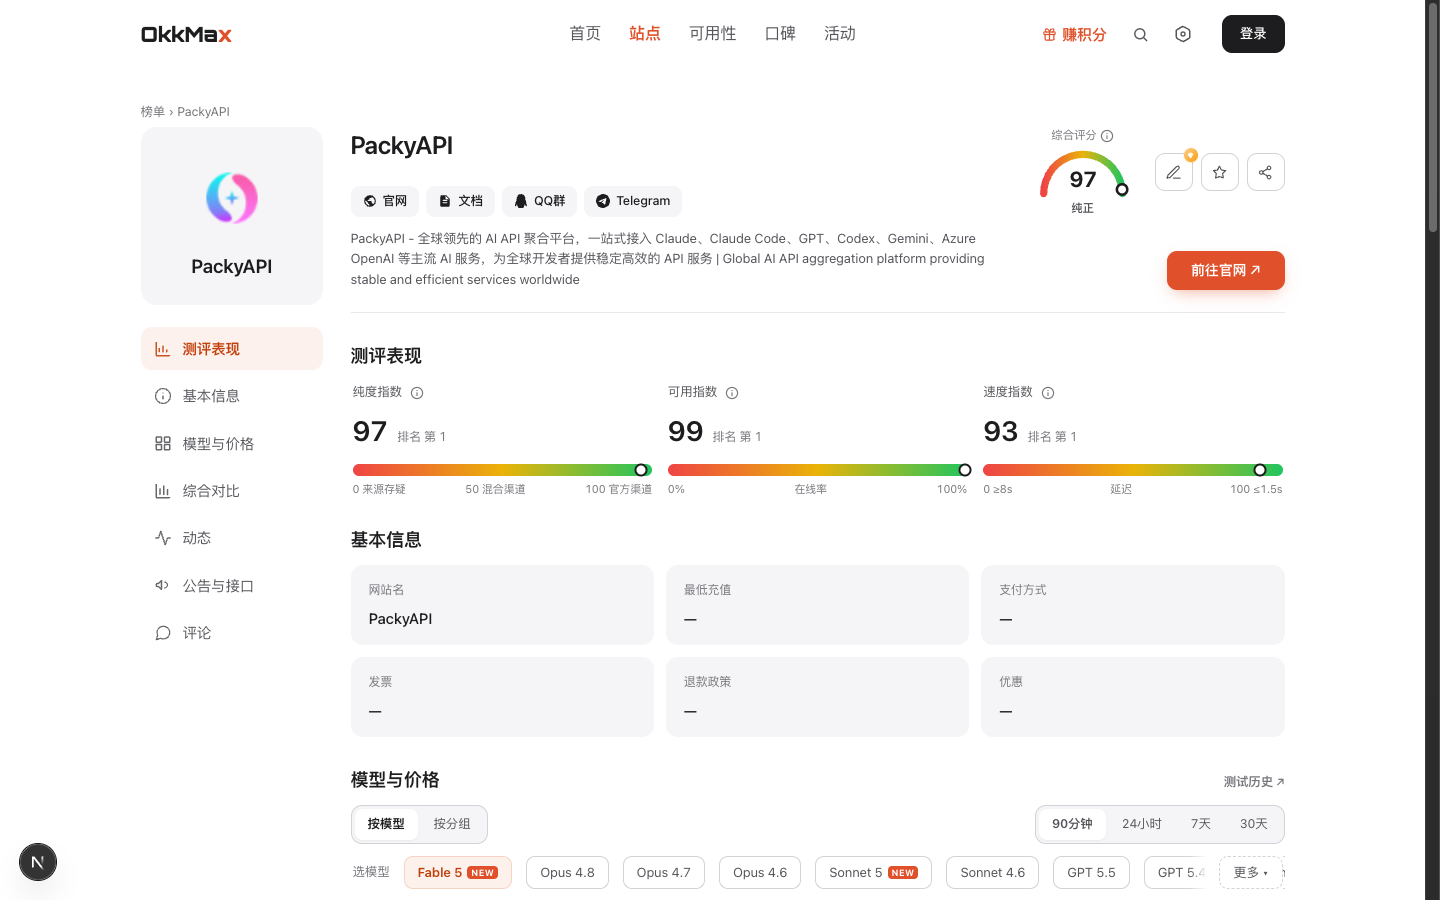This screenshot has width=1440, height=900.
Task: Click the 前往官网 button
Action: coord(1226,270)
